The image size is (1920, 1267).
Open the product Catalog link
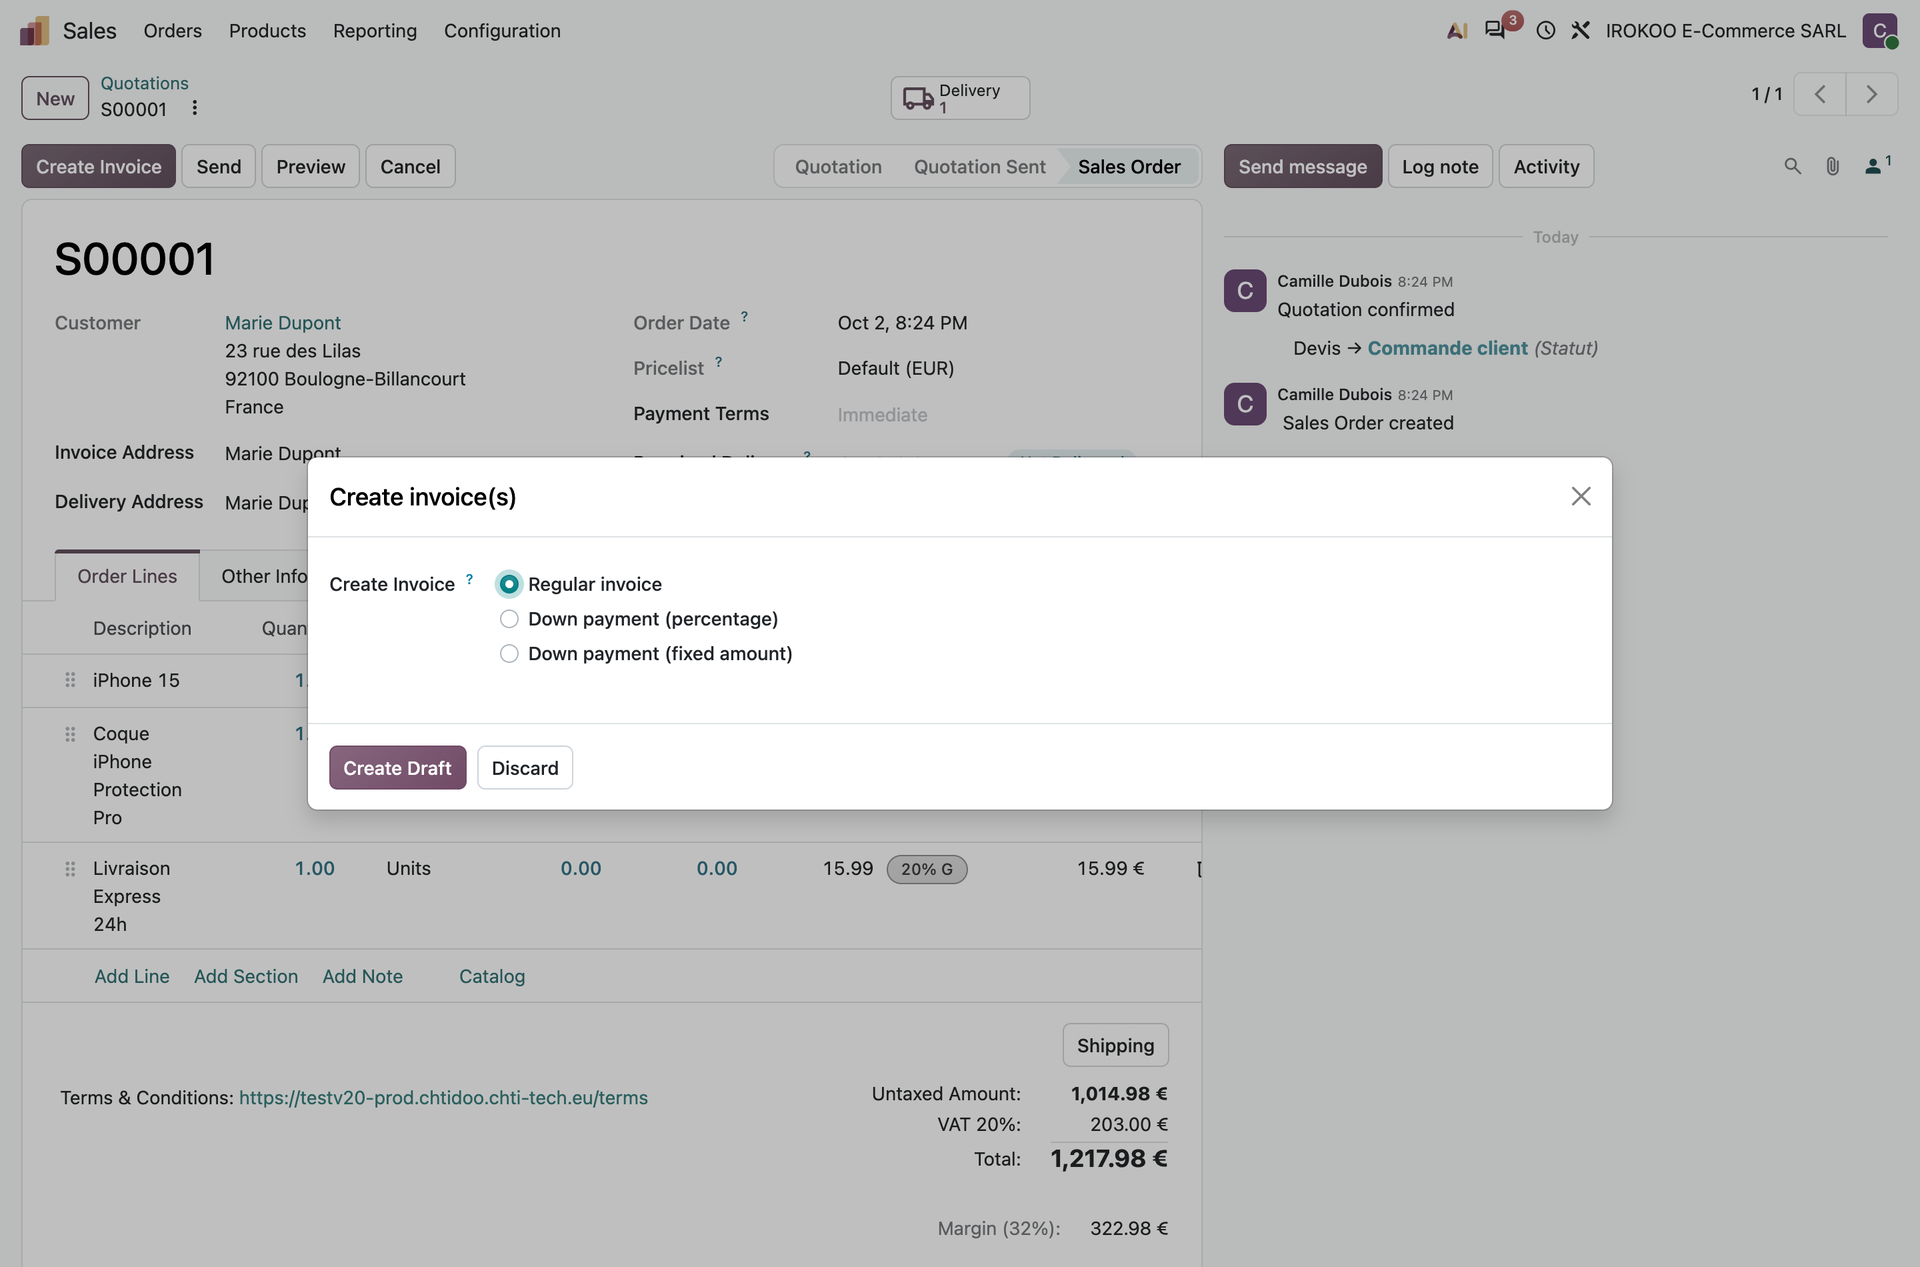pos(492,976)
